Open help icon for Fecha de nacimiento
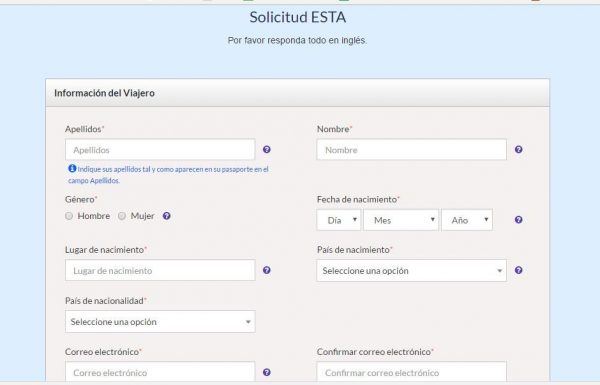Image resolution: width=600 pixels, height=385 pixels. [x=518, y=220]
